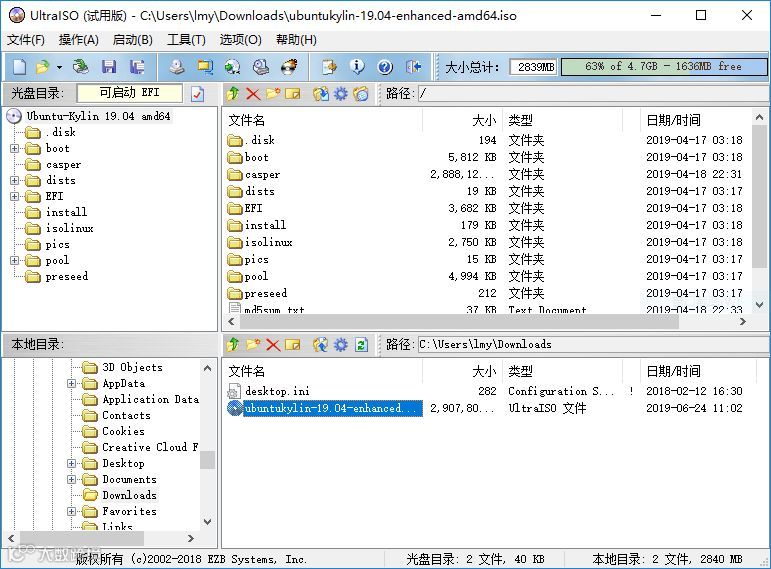Image resolution: width=771 pixels, height=569 pixels.
Task: Create new folder in disc image pane
Action: tap(273, 93)
